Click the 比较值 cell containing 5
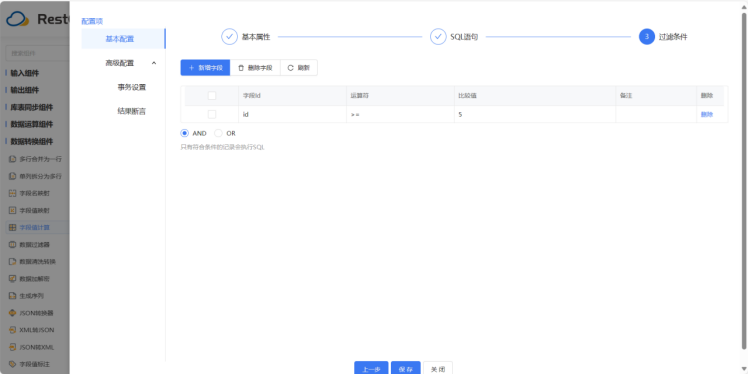Image resolution: width=748 pixels, height=374 pixels. (535, 114)
